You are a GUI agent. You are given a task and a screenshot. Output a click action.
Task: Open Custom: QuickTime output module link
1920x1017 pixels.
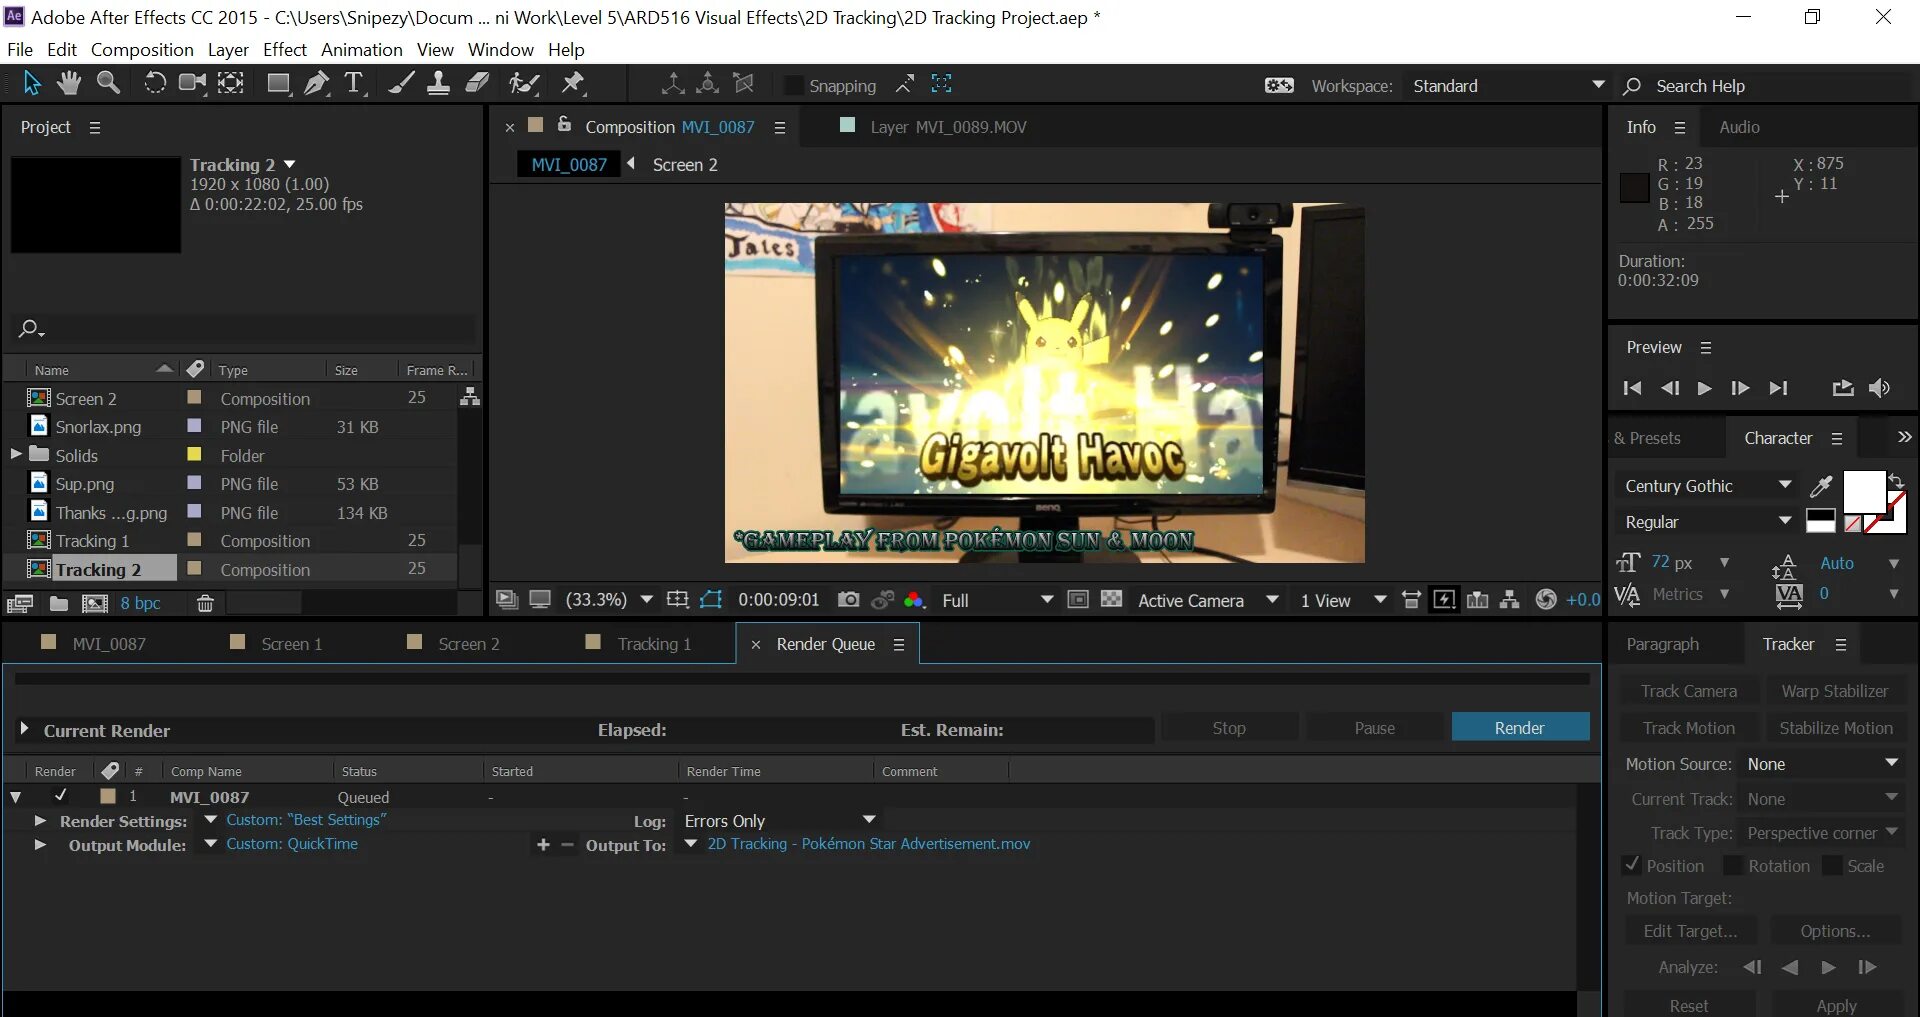pyautogui.click(x=292, y=844)
